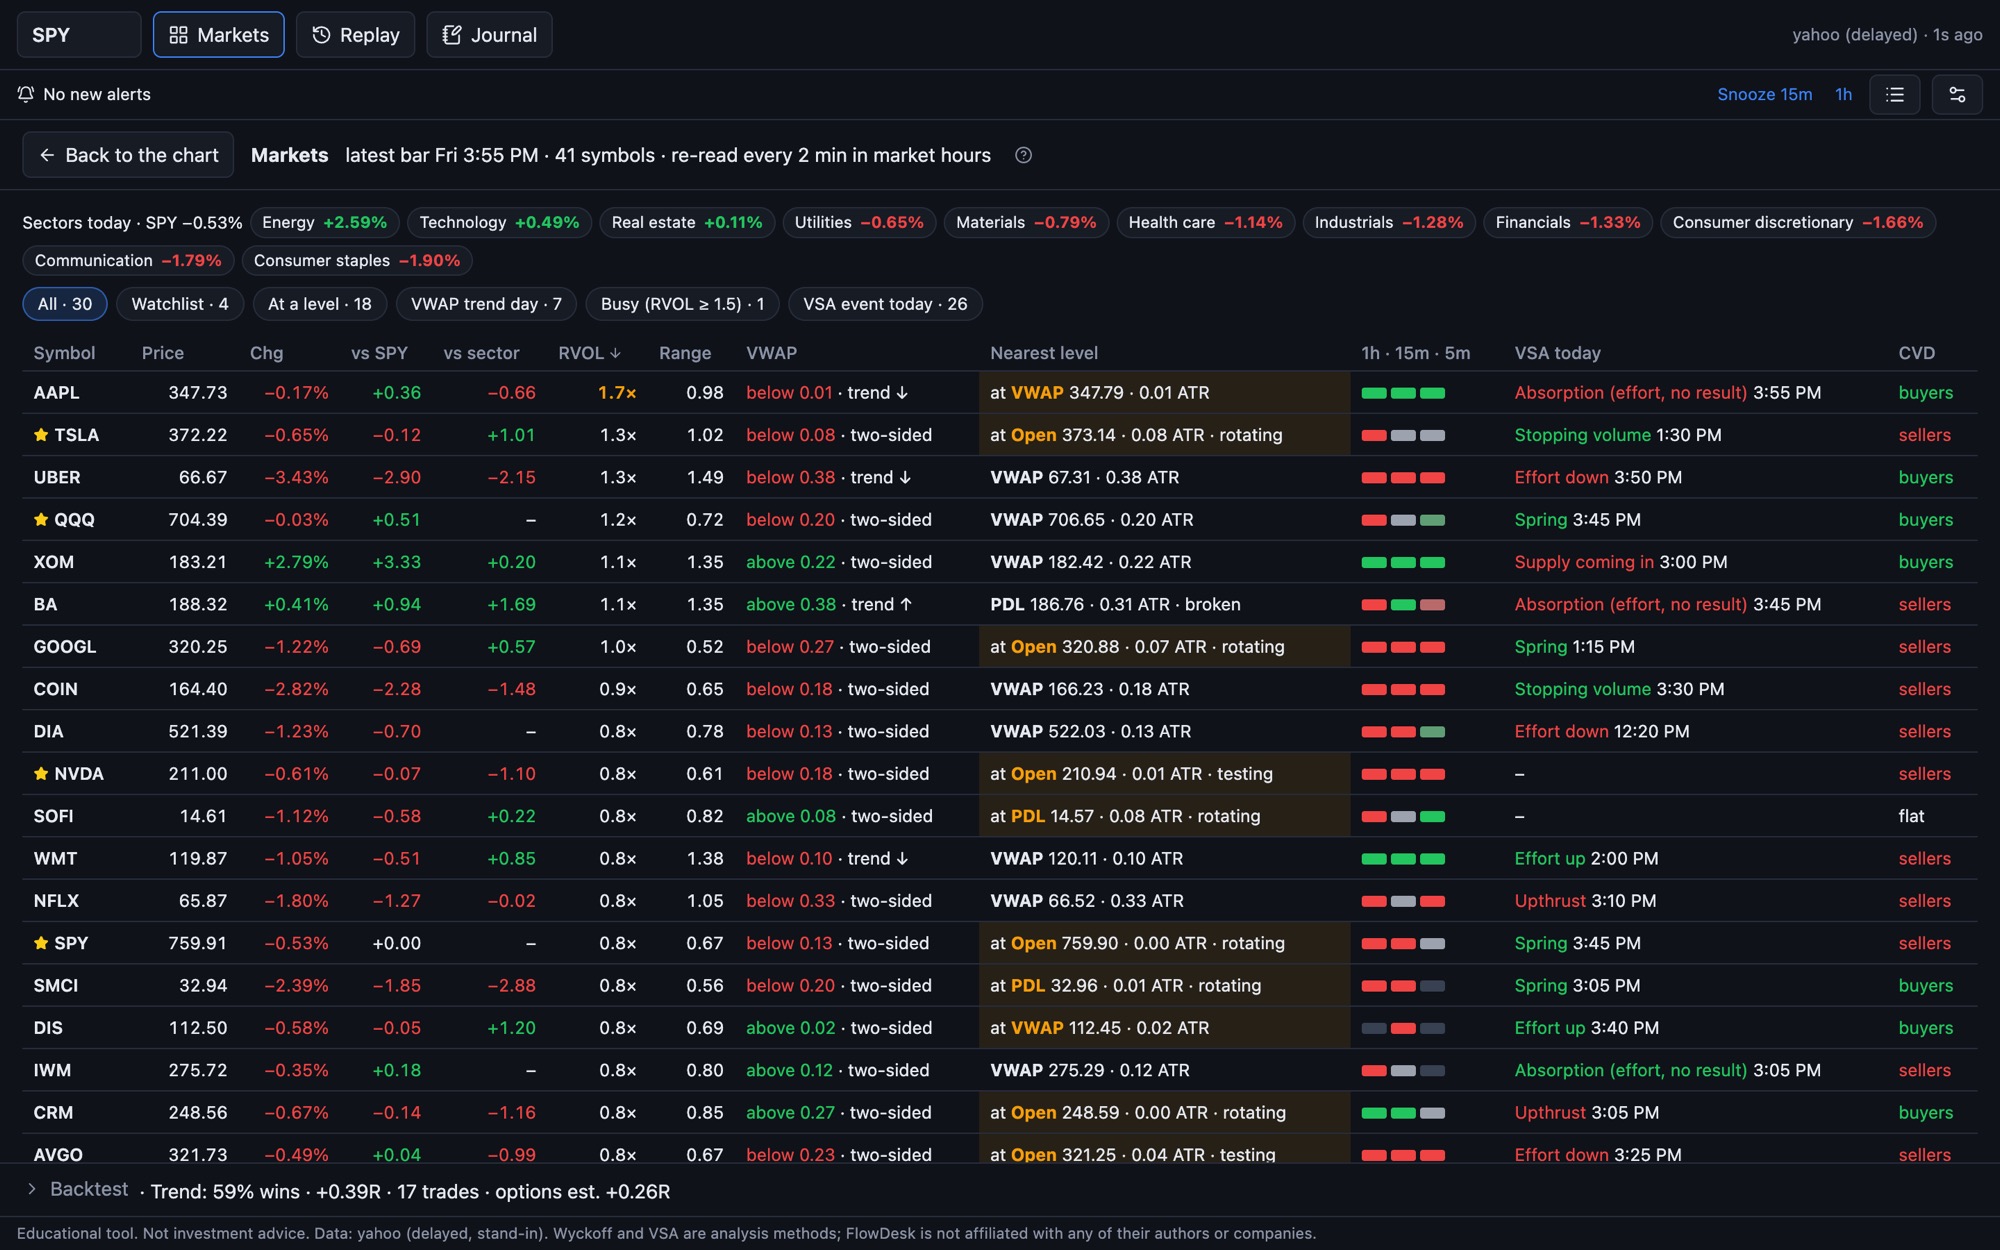Select the Health care sector chip

(1205, 222)
